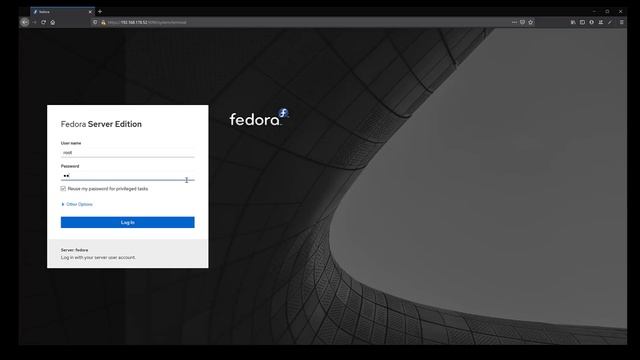Save the page to Pocket

point(522,22)
